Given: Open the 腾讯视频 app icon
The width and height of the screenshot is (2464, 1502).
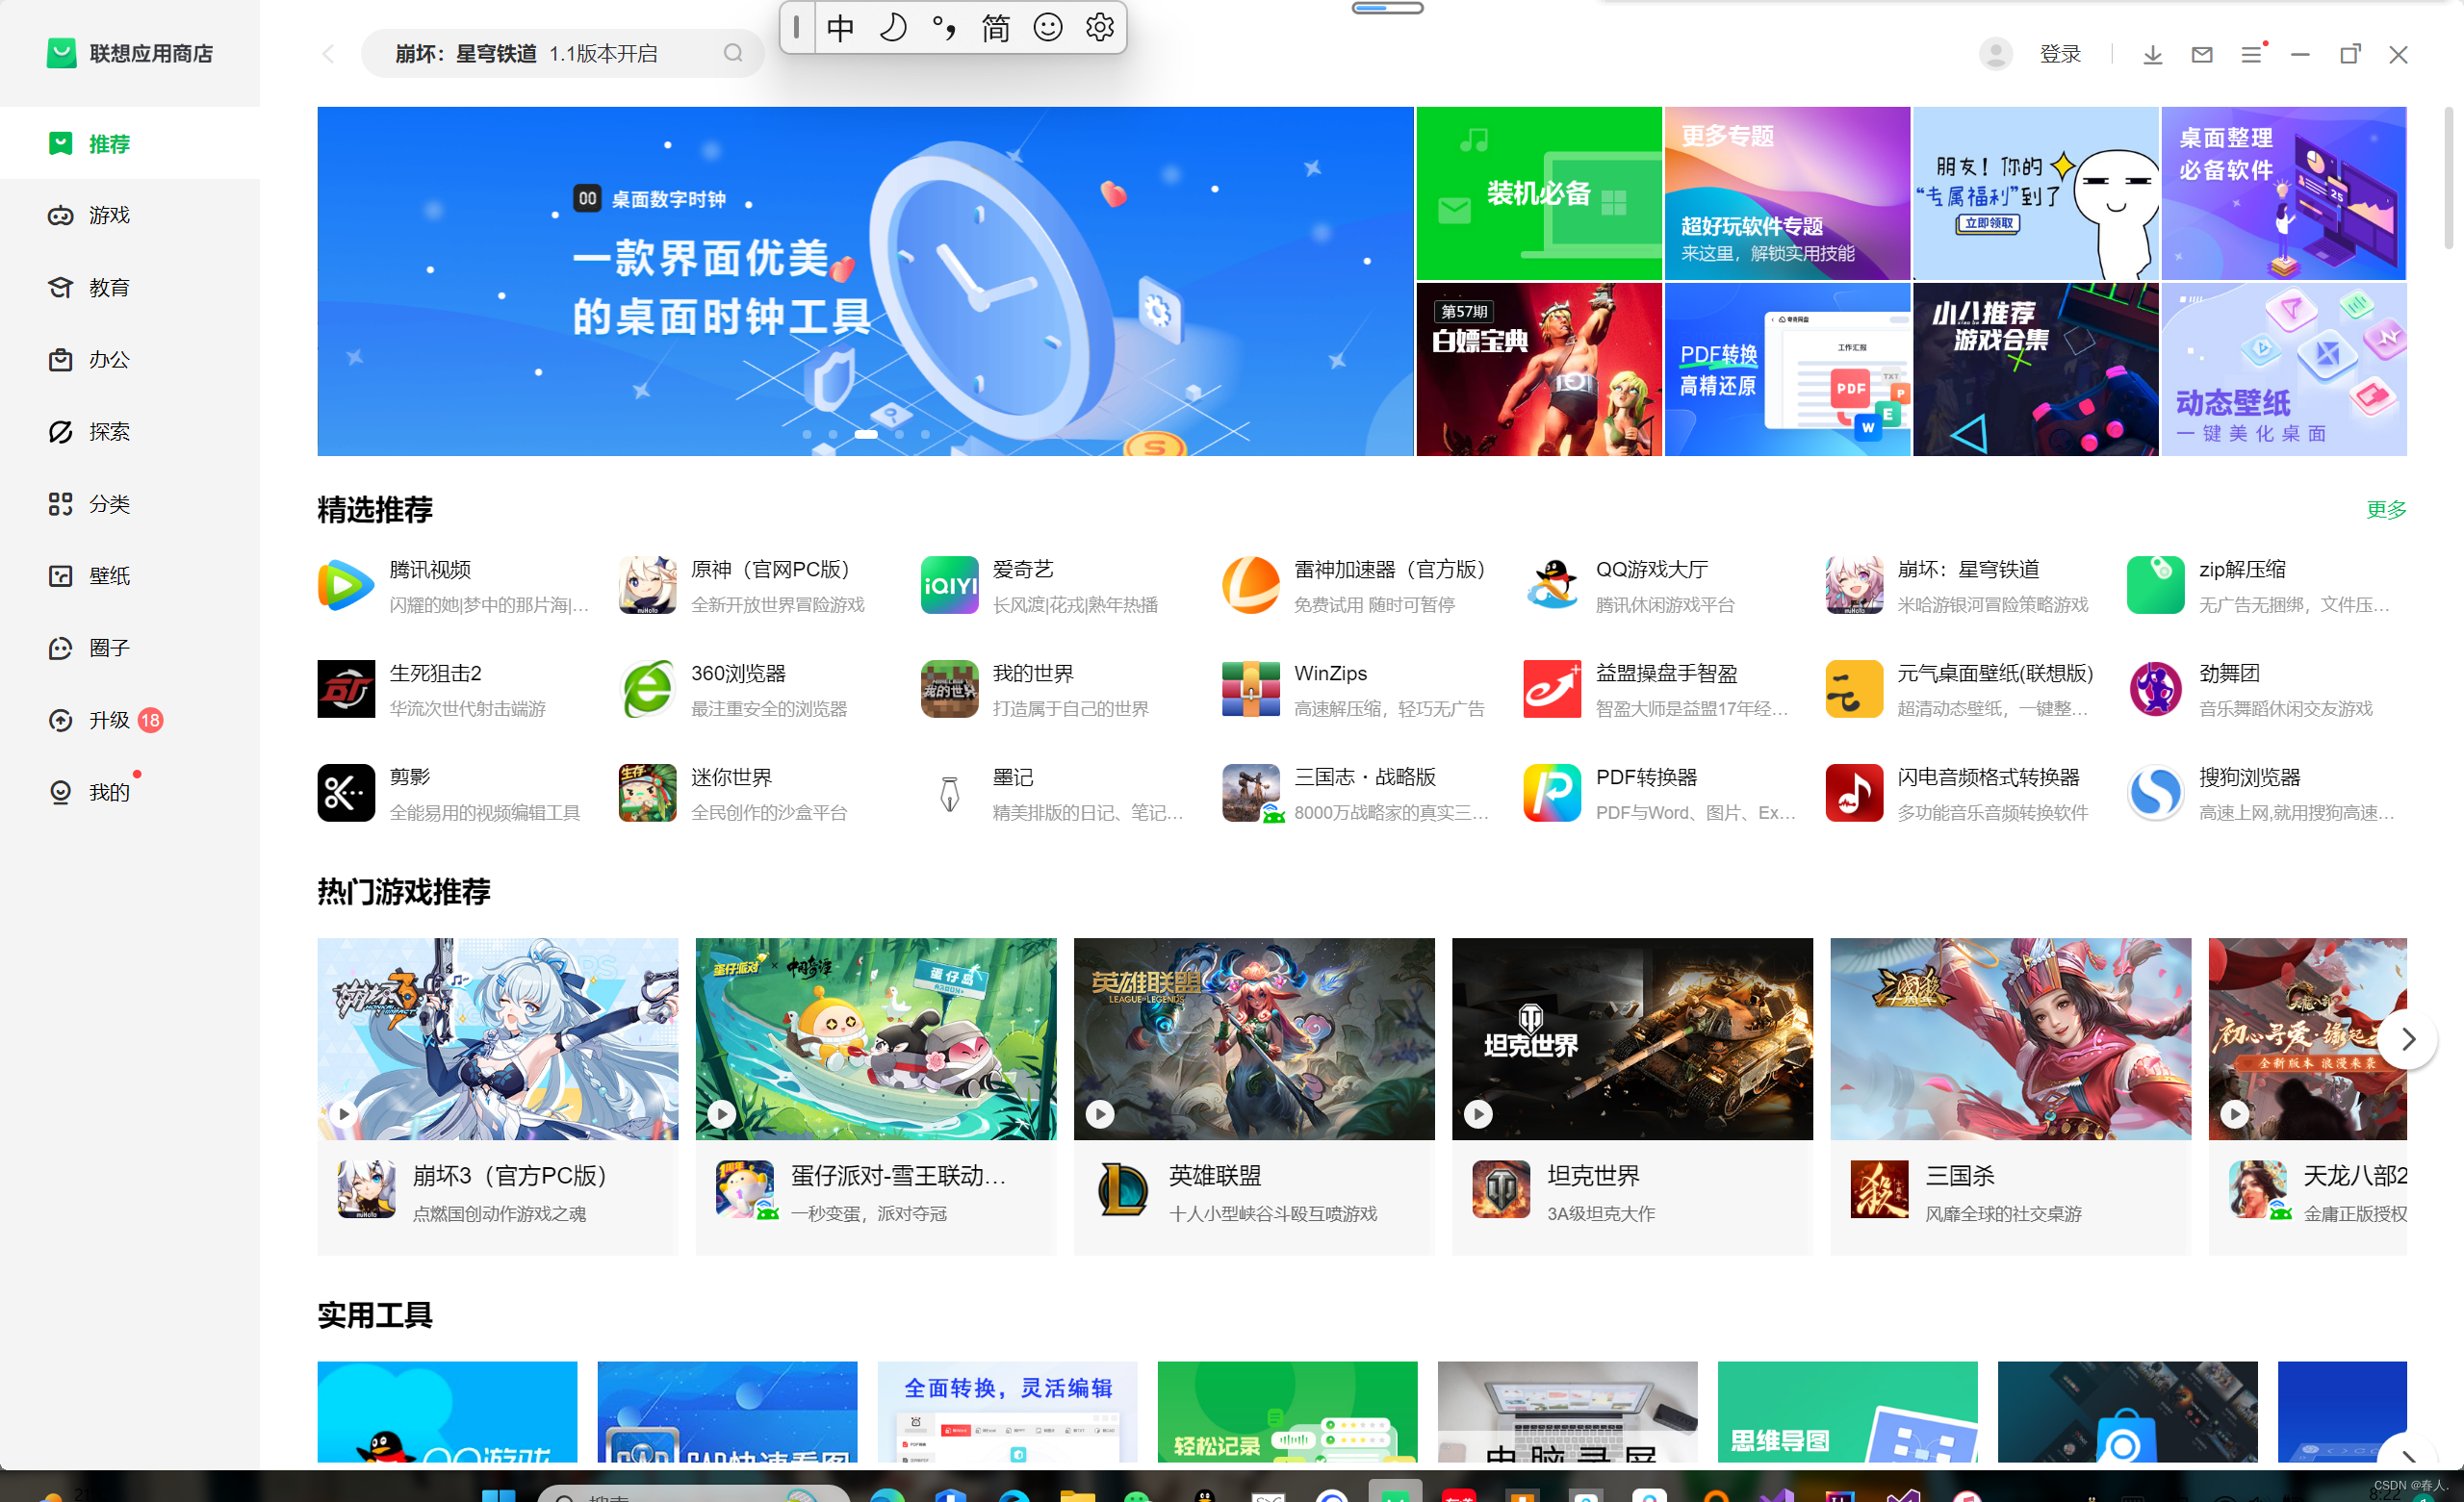Looking at the screenshot, I should [346, 585].
